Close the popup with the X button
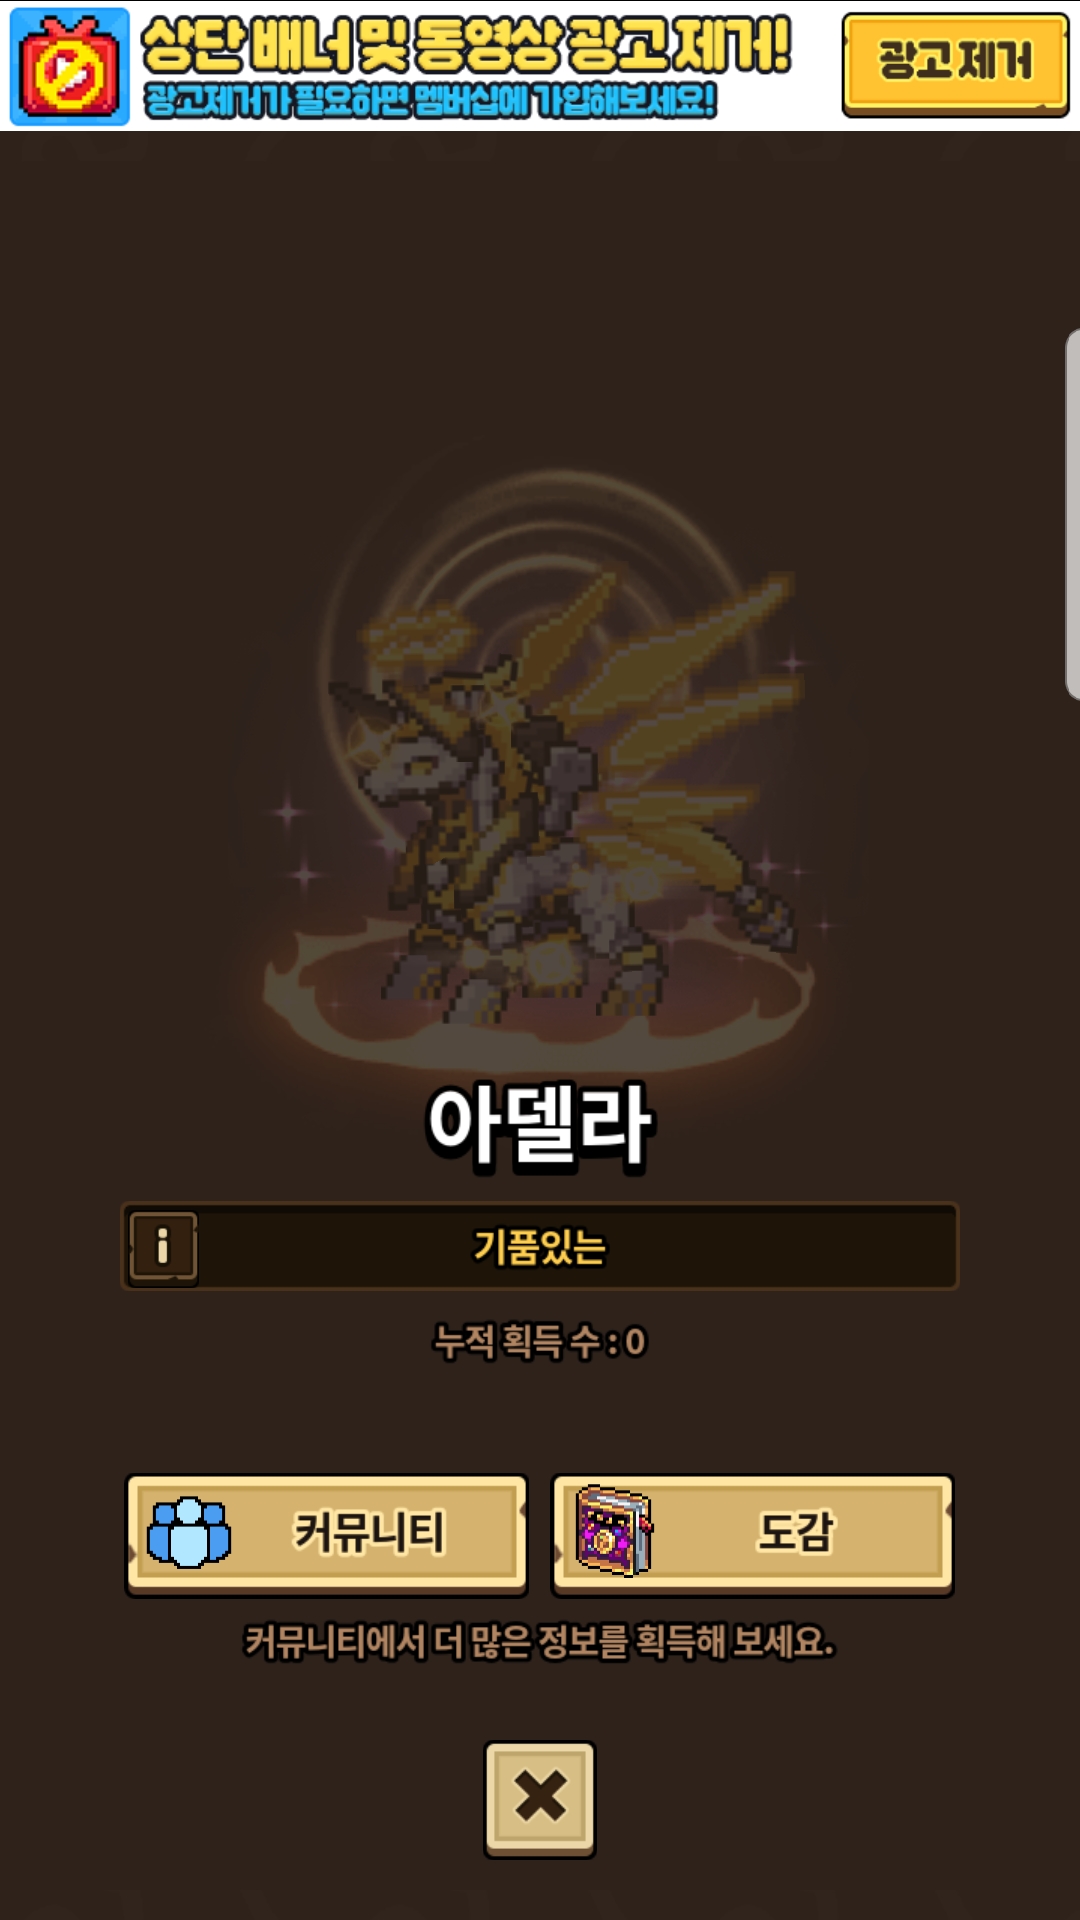Image resolution: width=1080 pixels, height=1920 pixels. click(x=540, y=1798)
